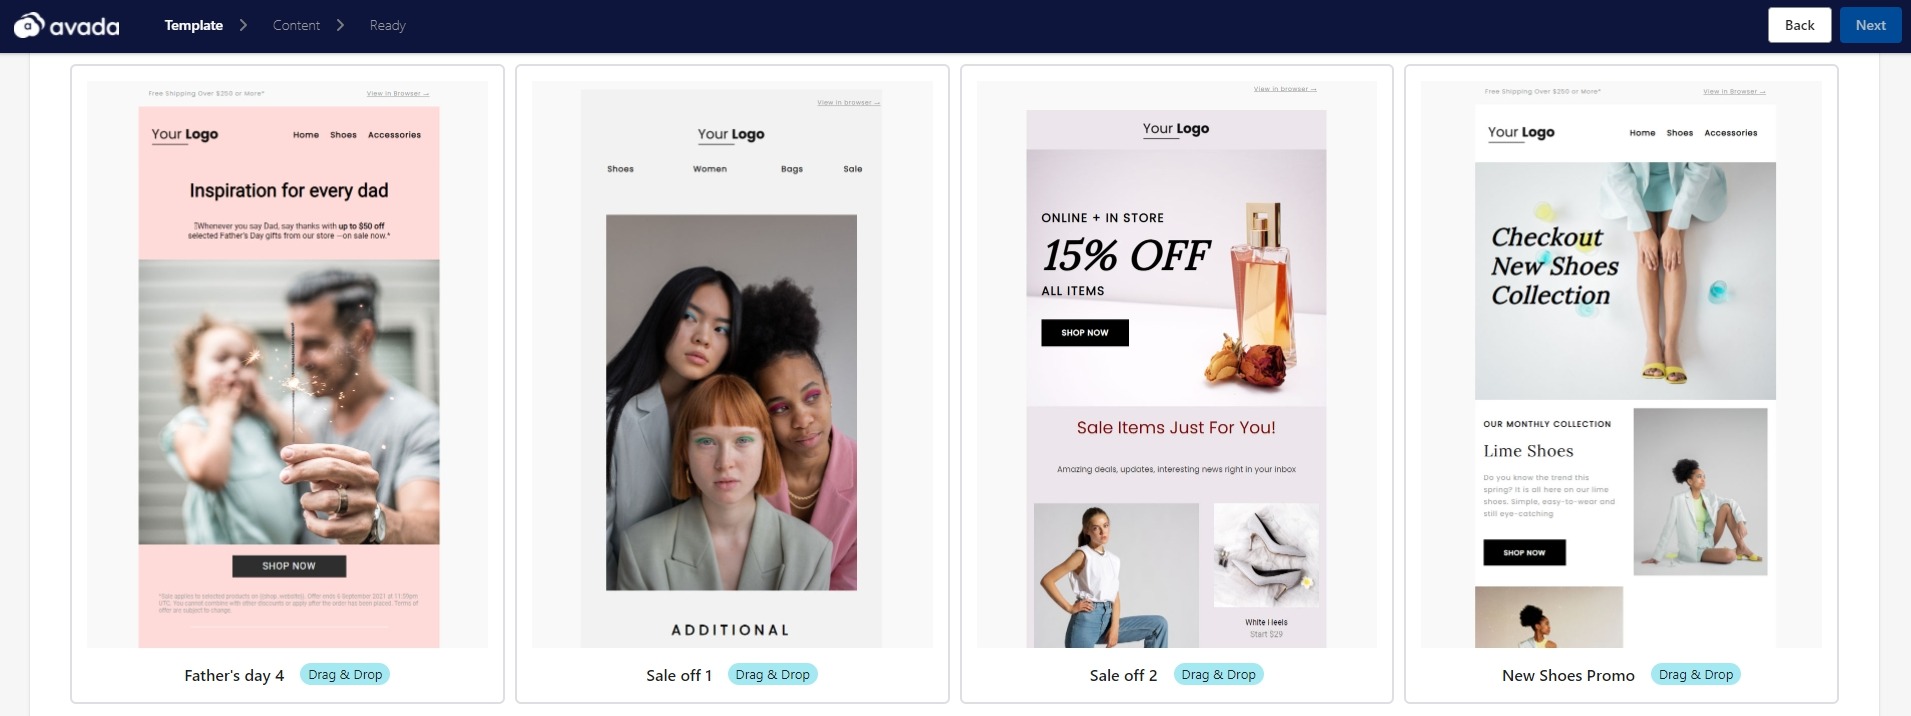The height and width of the screenshot is (716, 1911).
Task: Click Drag & Drop badge for Father's day 4
Action: tap(345, 675)
